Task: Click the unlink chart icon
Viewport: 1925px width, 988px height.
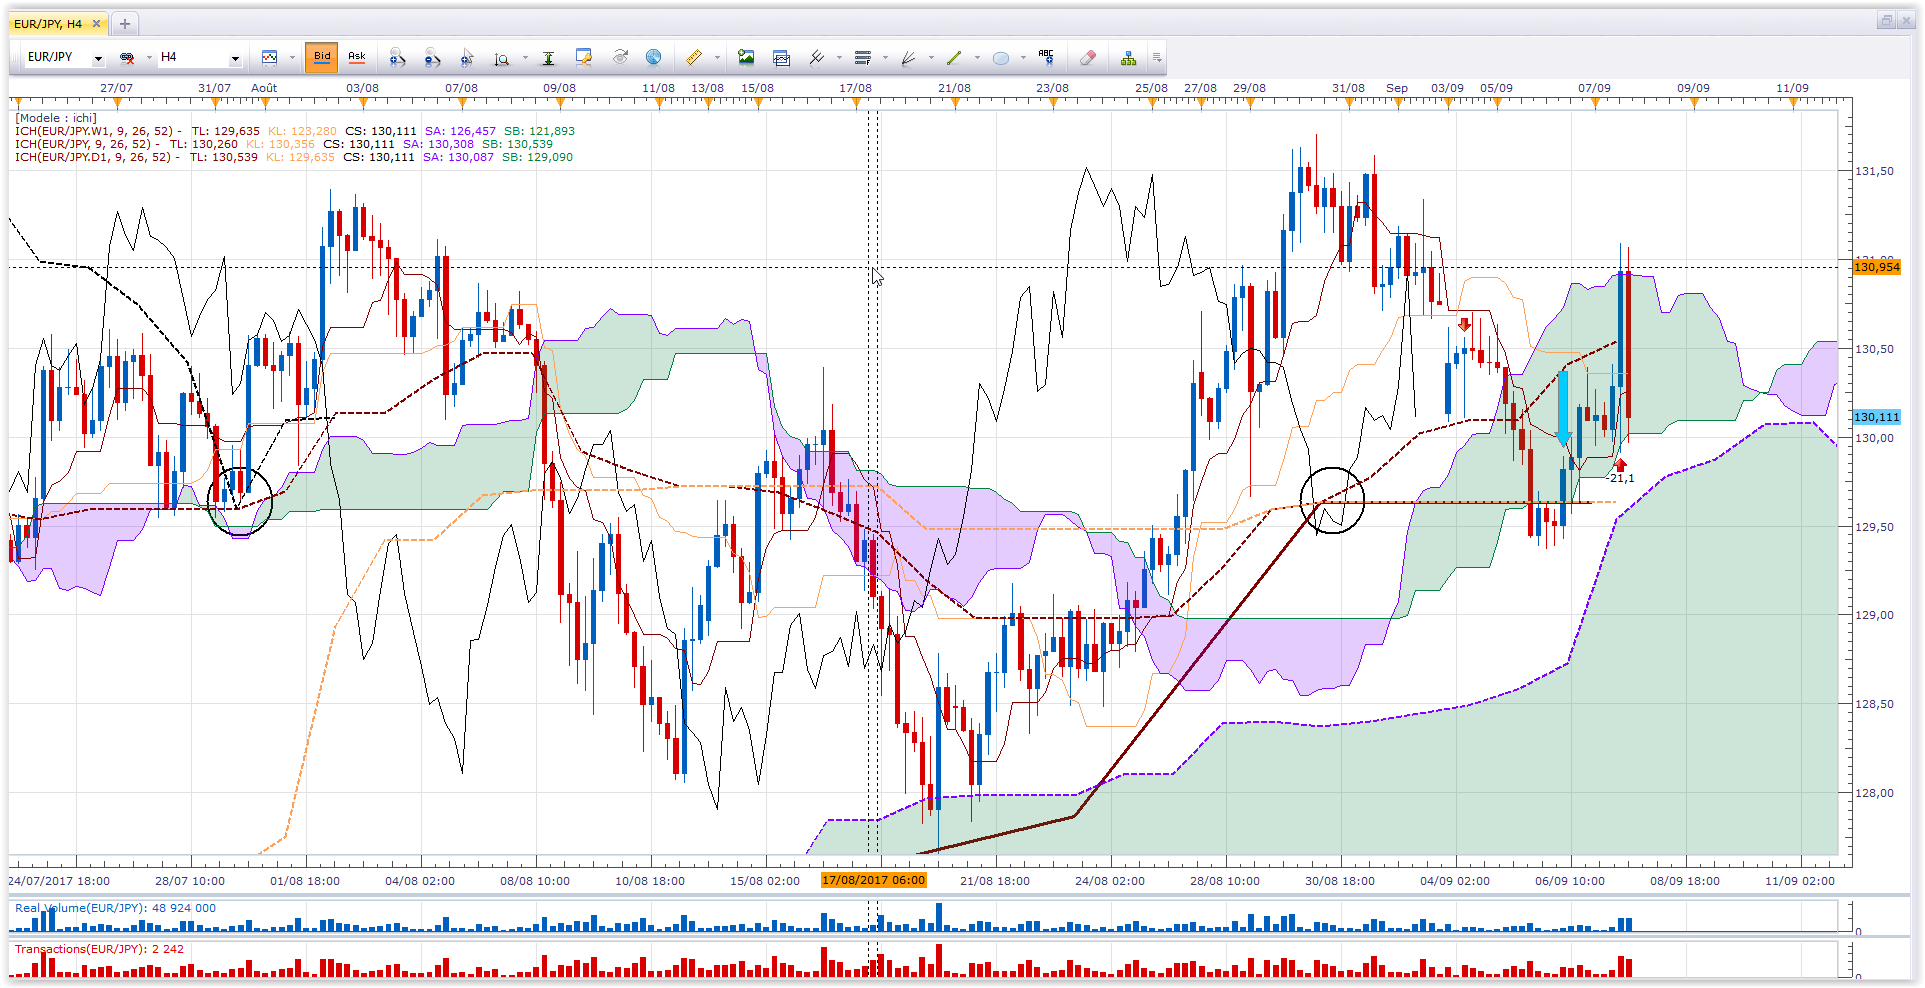Action: coord(127,58)
